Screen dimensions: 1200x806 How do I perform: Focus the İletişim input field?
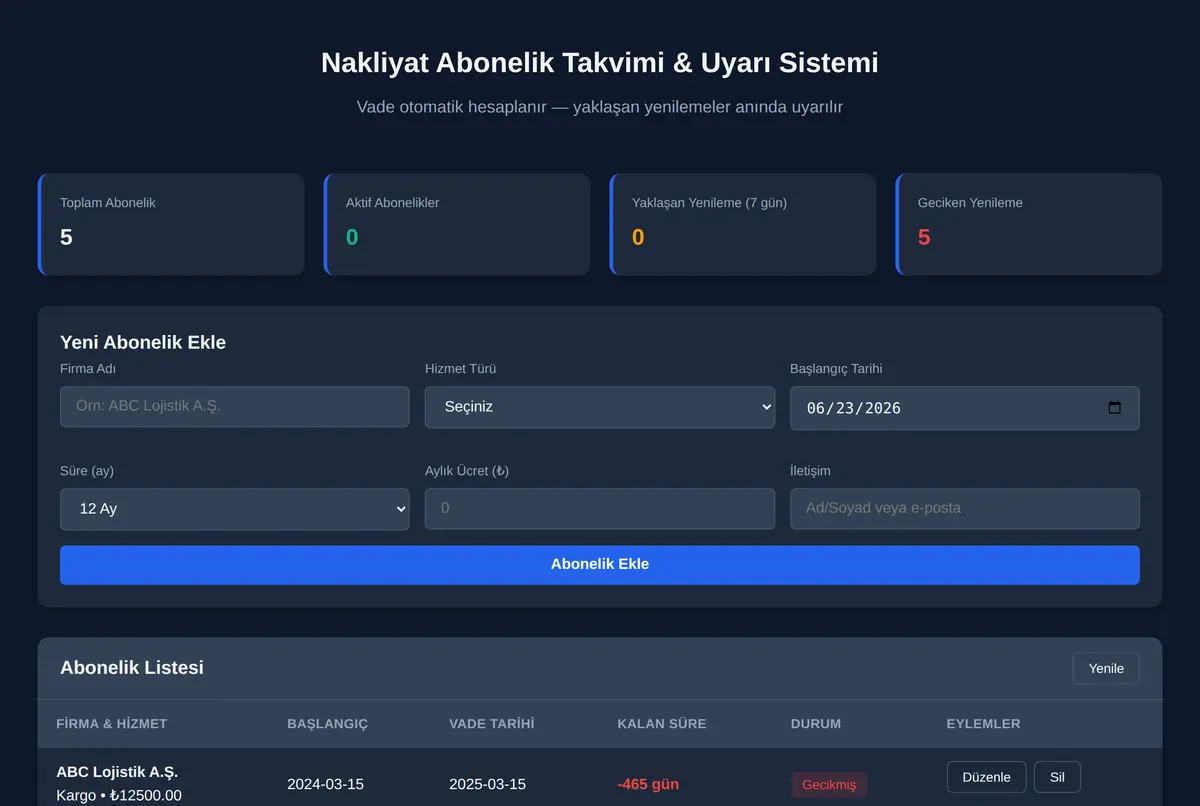965,509
